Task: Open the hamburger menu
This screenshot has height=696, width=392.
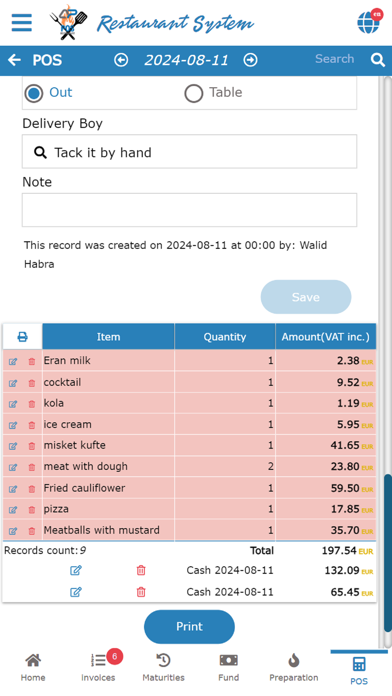Action: (x=22, y=22)
